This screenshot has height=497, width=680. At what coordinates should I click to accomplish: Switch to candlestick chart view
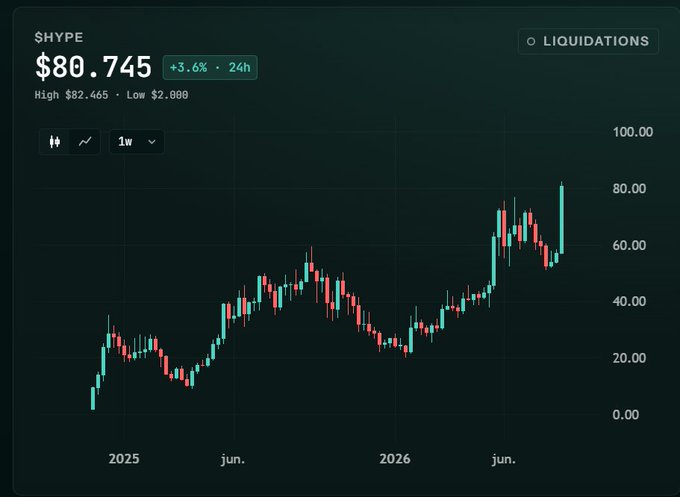pos(55,142)
